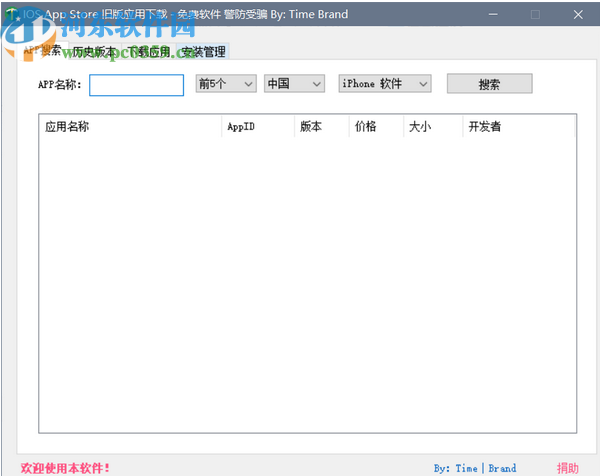Sort by 版本 column header
This screenshot has width=600, height=476.
point(322,126)
